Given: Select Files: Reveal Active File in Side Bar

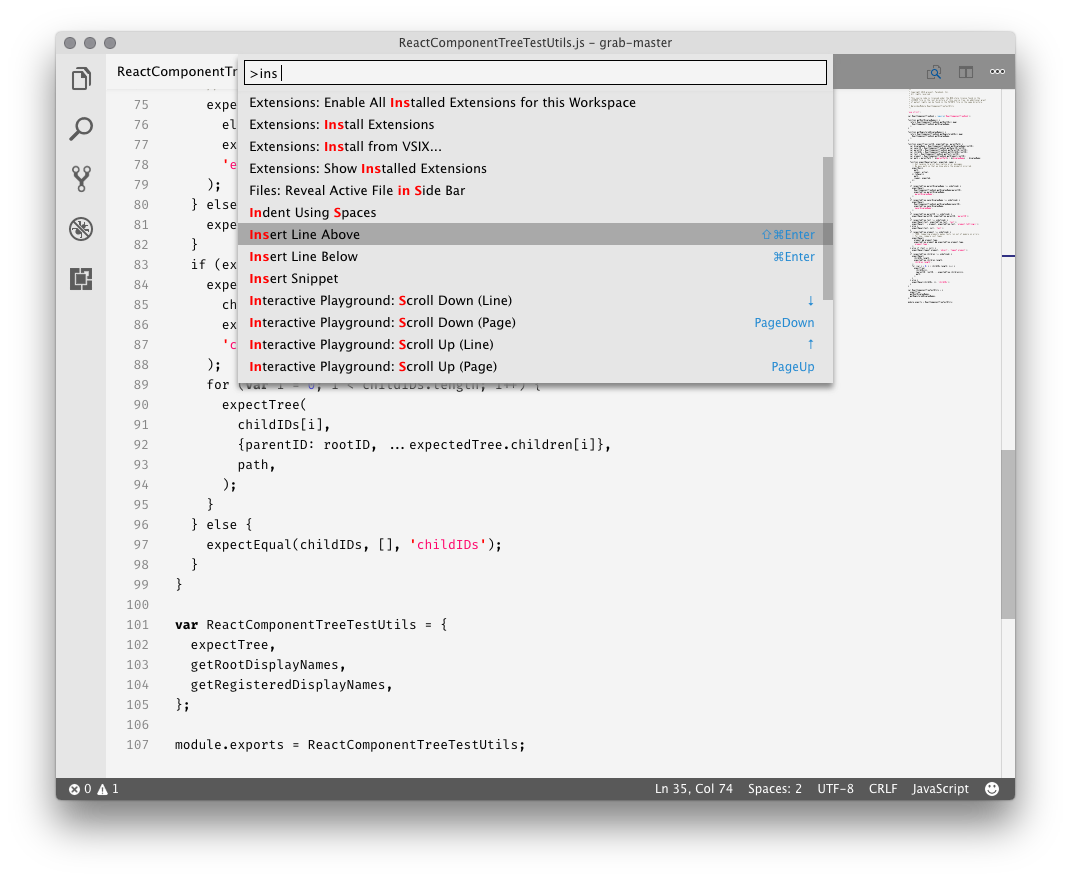Looking at the screenshot, I should point(530,190).
